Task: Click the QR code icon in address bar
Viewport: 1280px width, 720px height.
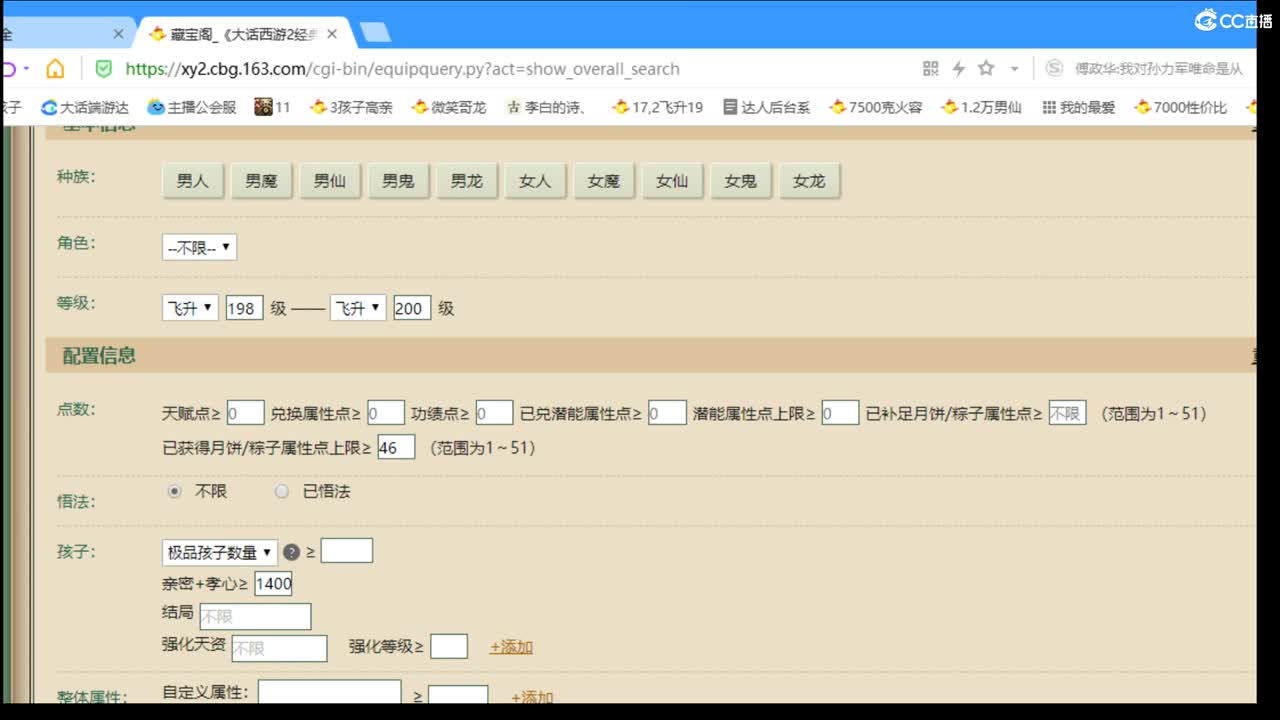Action: pyautogui.click(x=931, y=68)
